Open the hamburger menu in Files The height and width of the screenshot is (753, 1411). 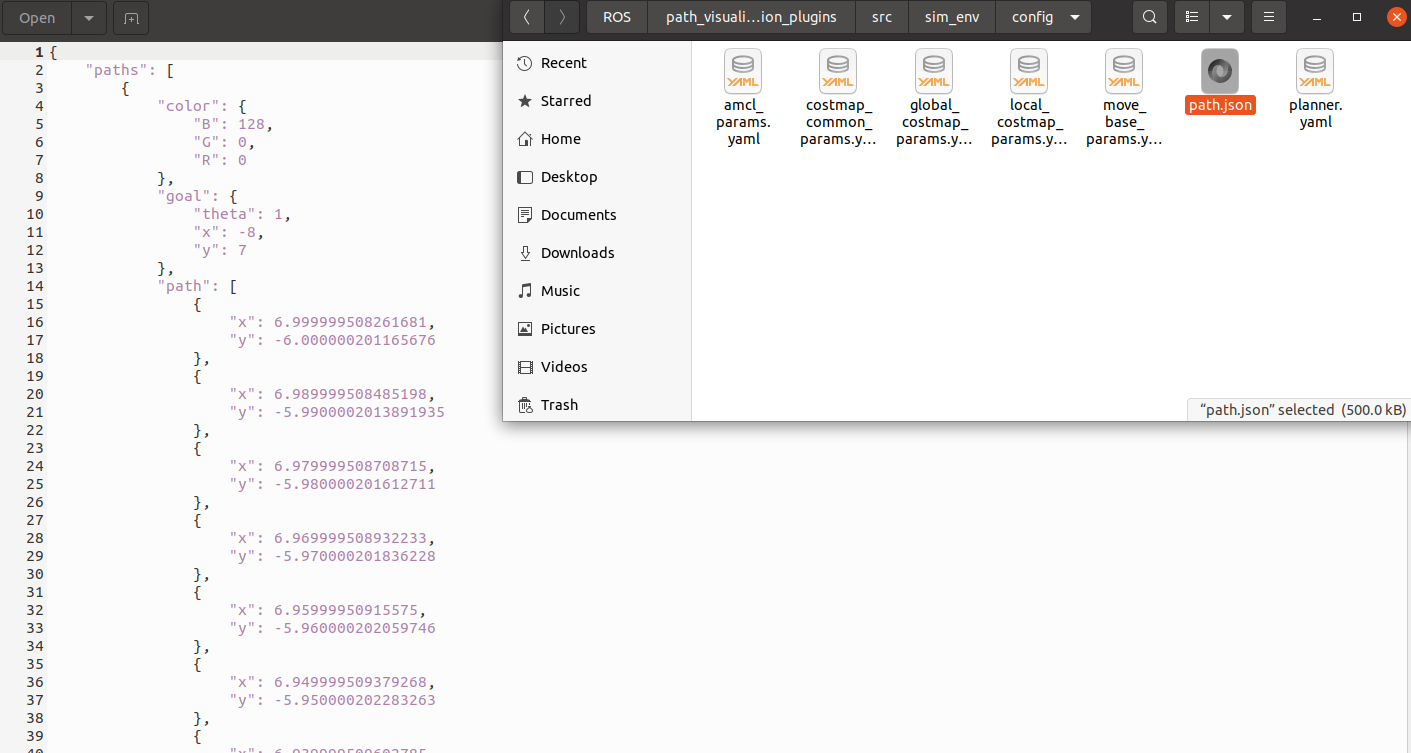pos(1268,17)
